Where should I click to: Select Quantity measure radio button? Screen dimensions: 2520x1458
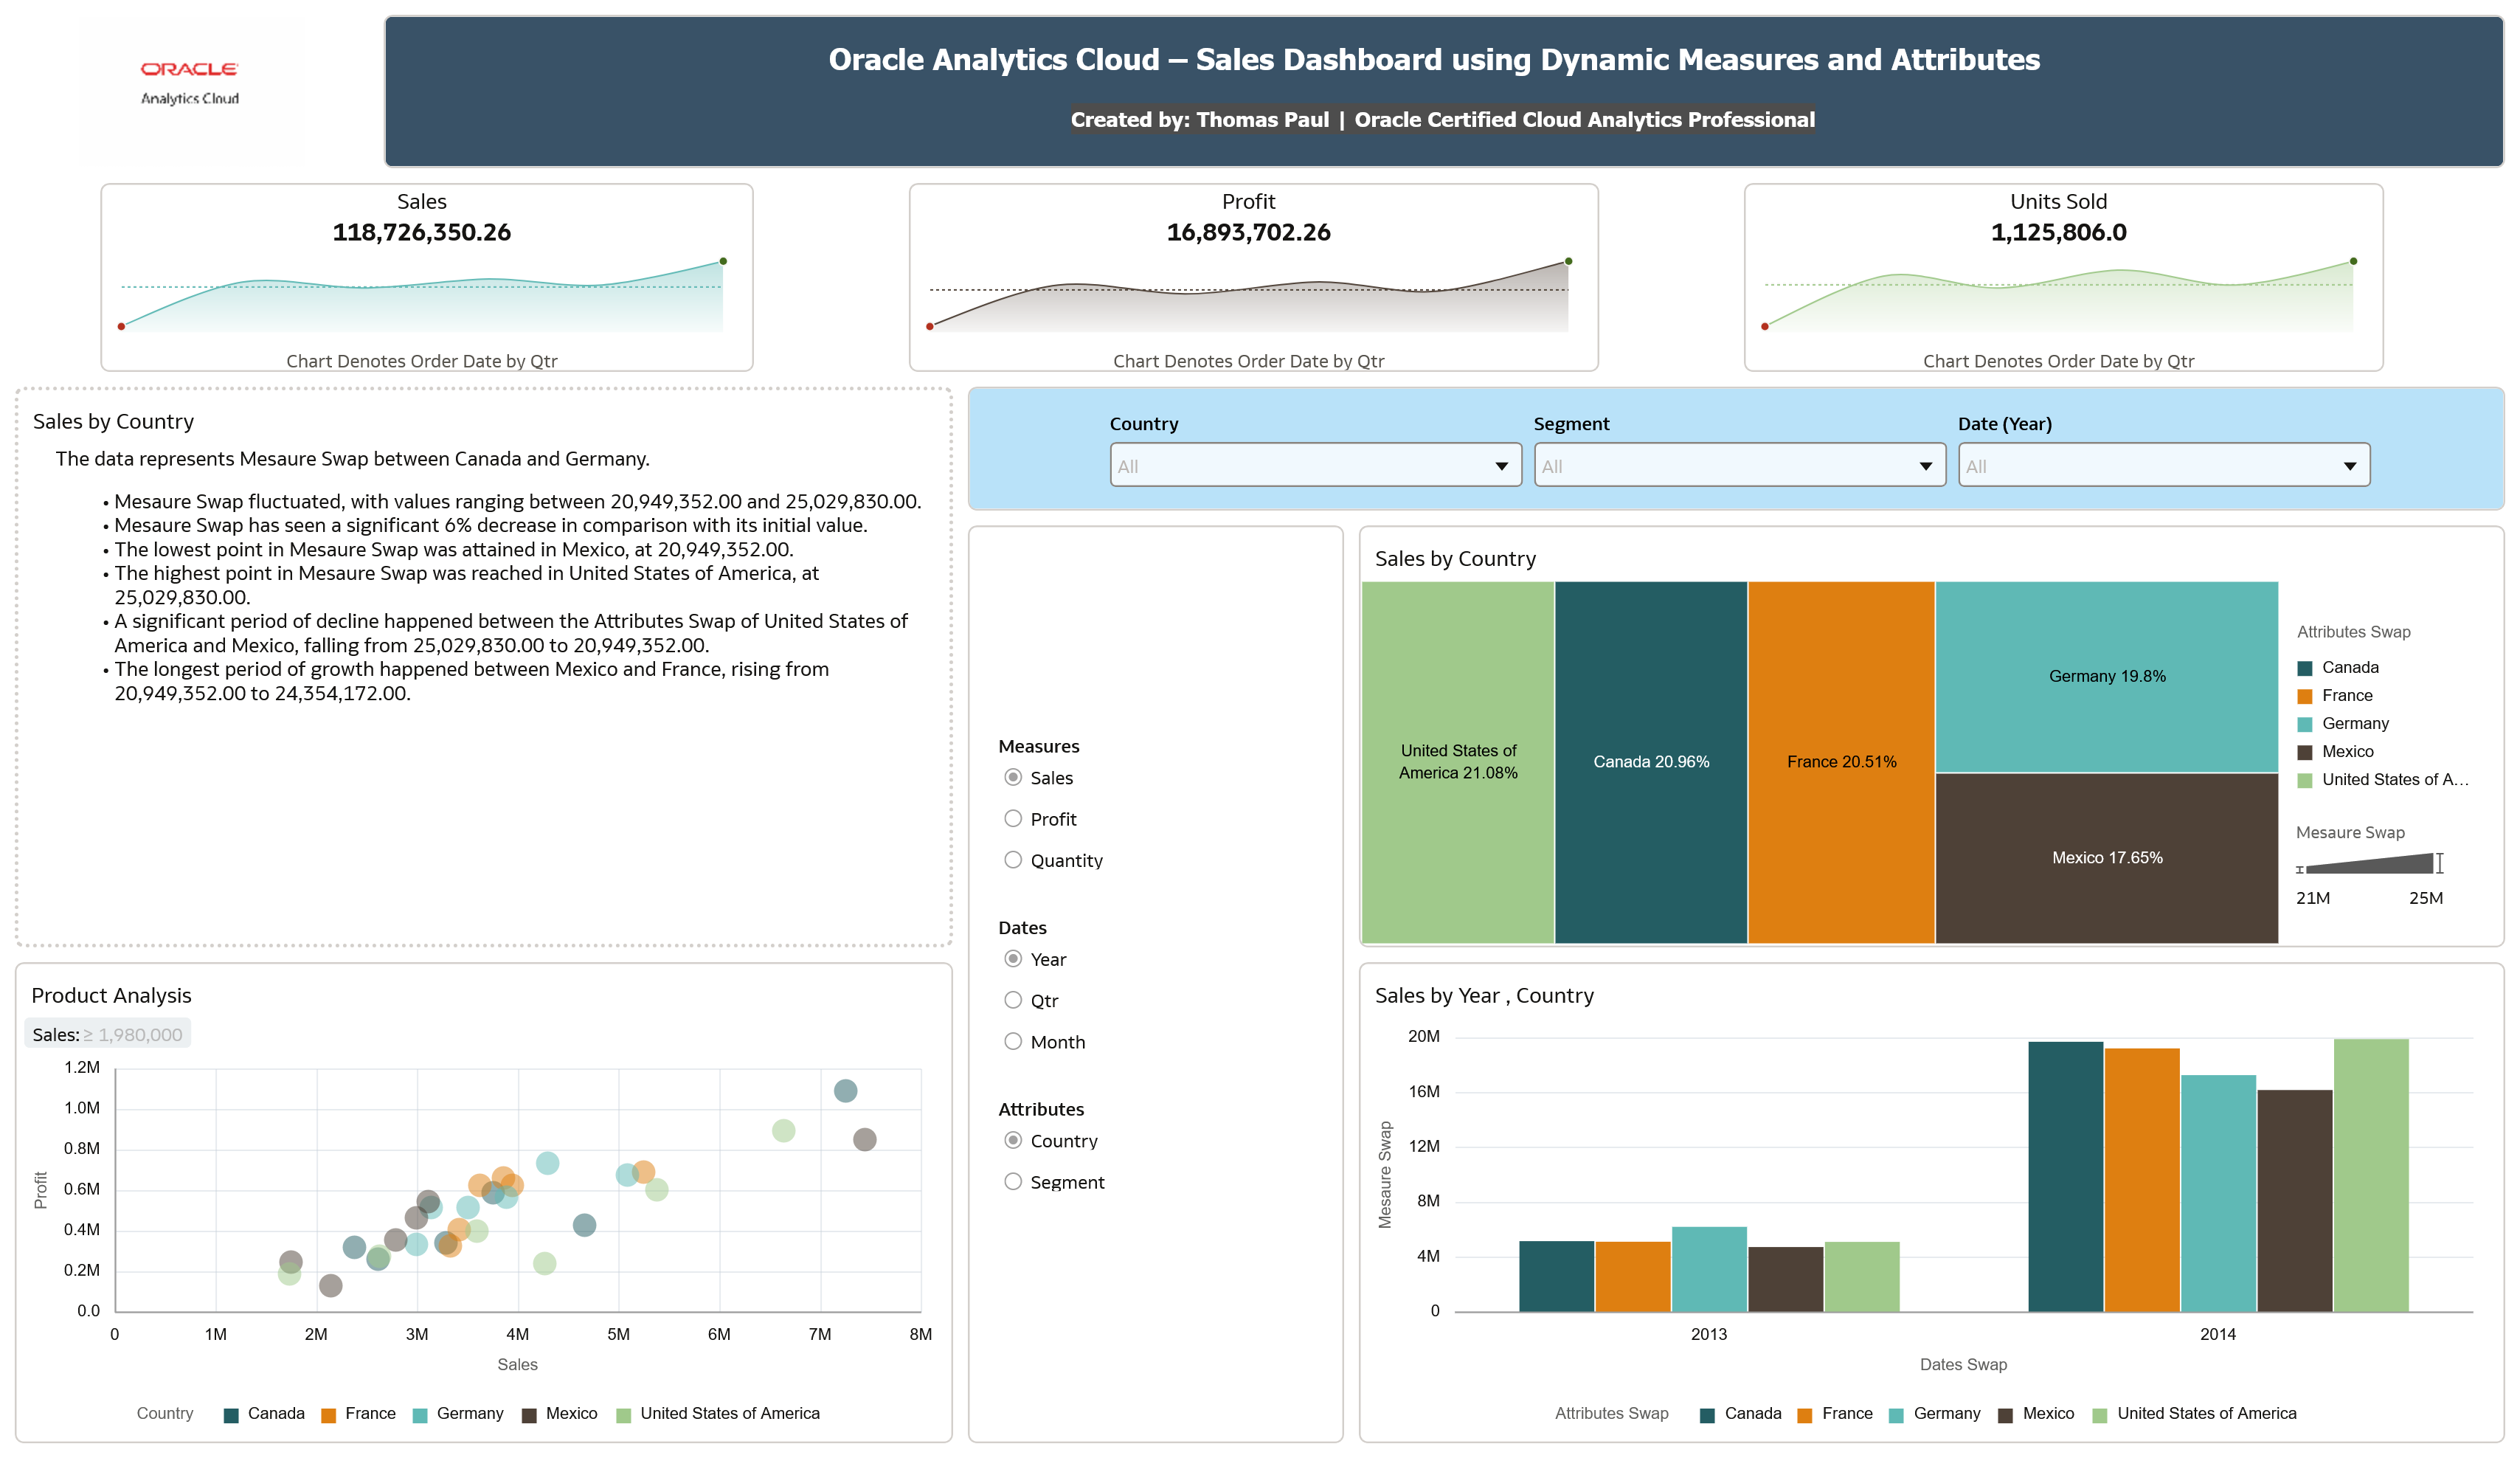click(1013, 860)
